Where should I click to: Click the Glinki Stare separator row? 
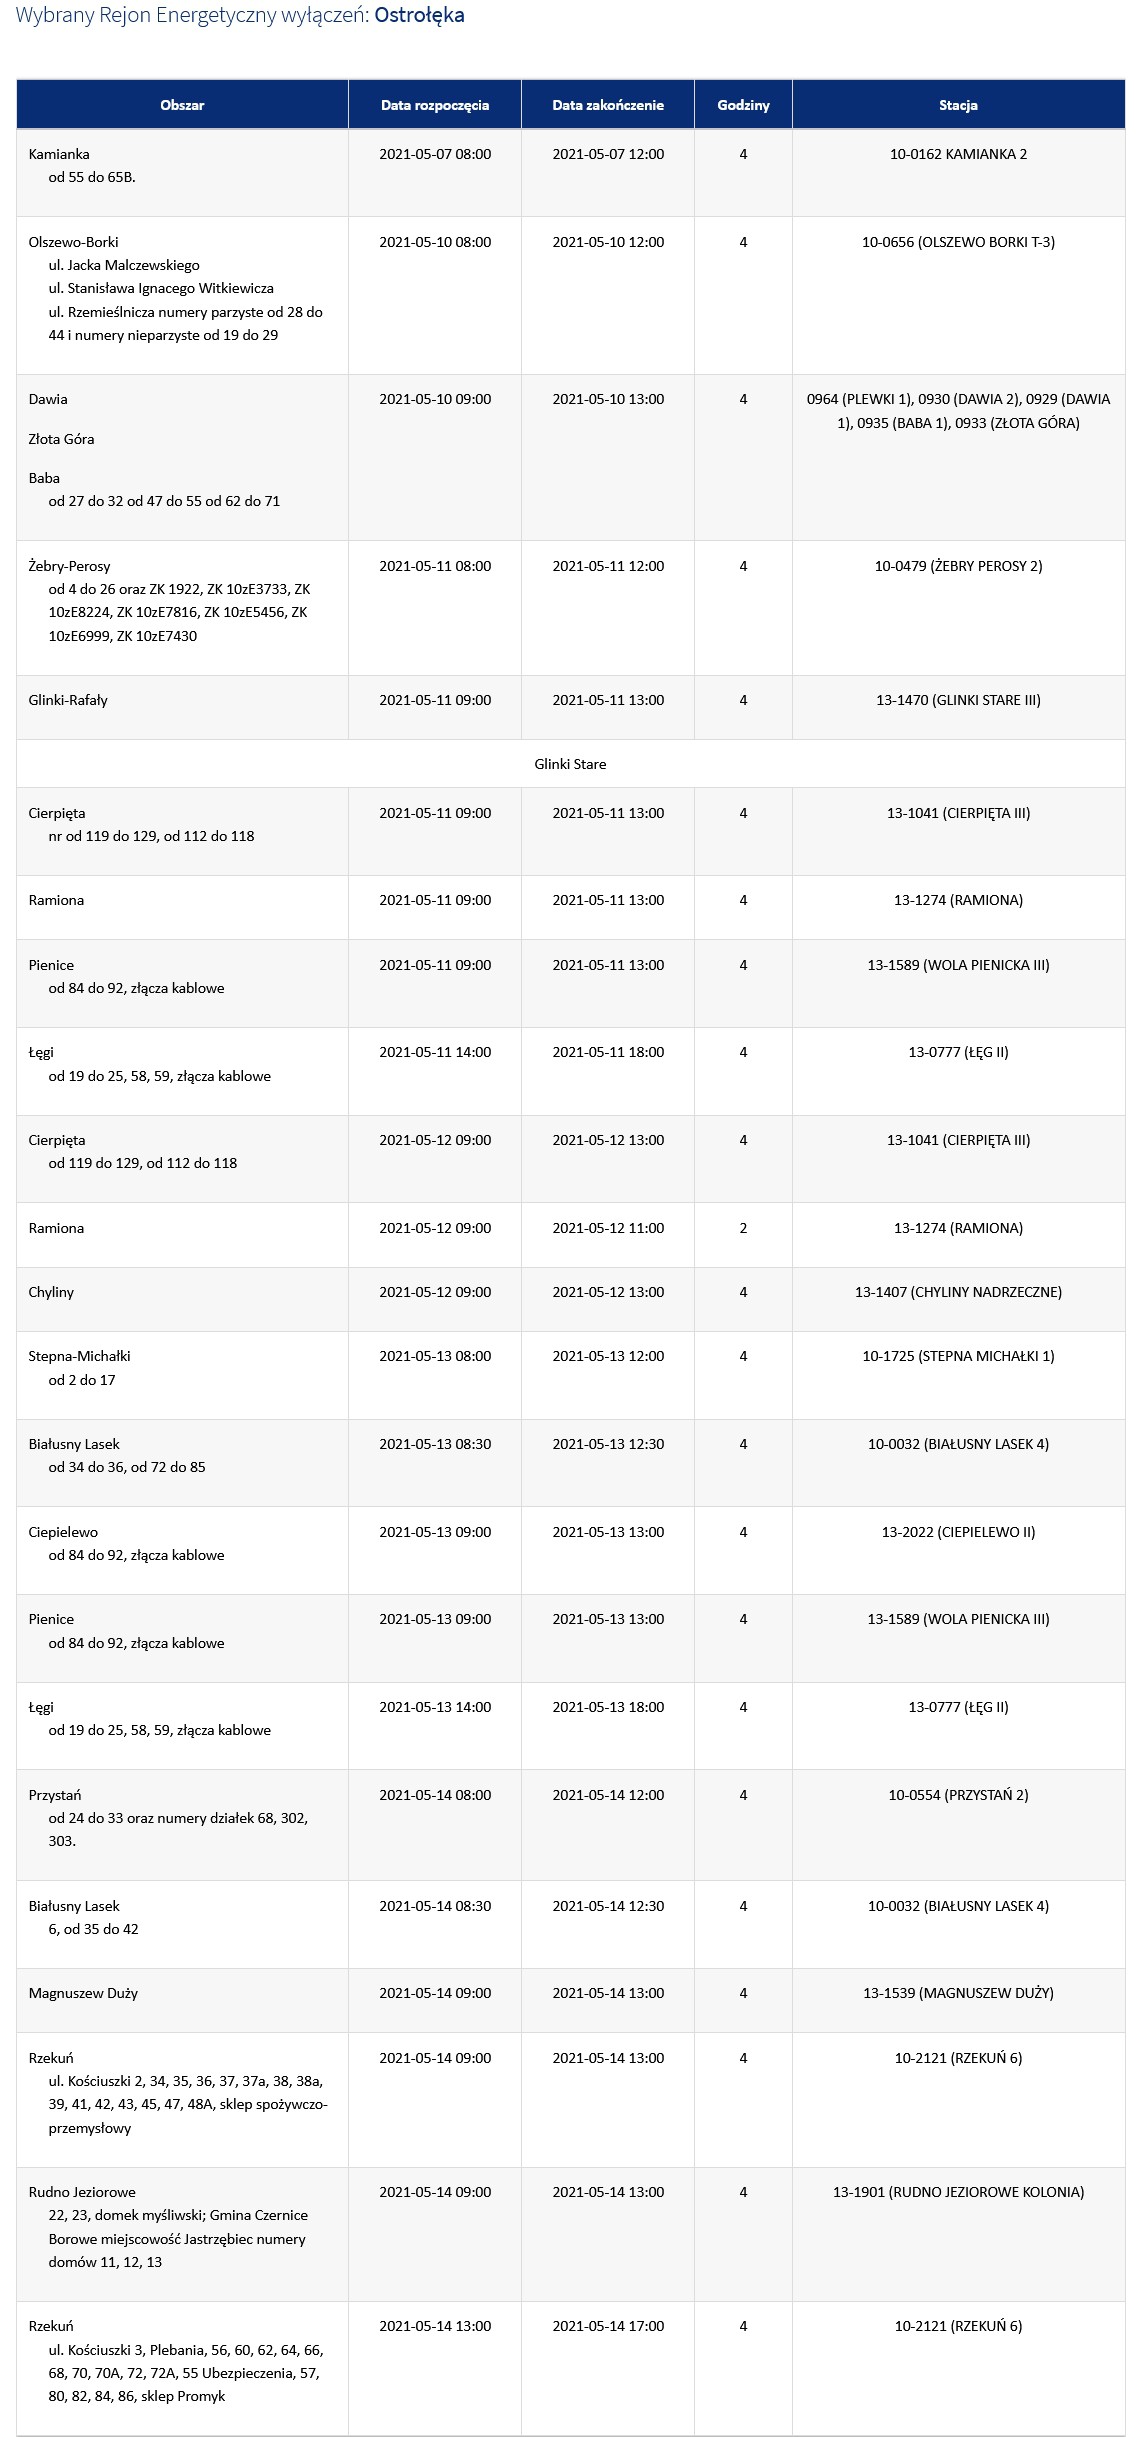pyautogui.click(x=570, y=764)
